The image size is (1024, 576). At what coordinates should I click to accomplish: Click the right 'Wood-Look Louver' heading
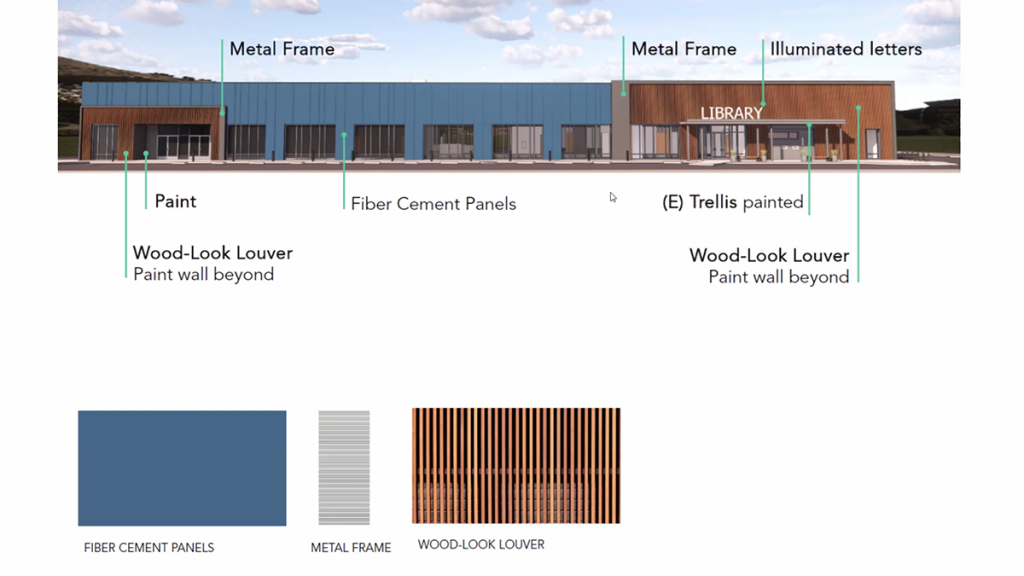point(769,256)
